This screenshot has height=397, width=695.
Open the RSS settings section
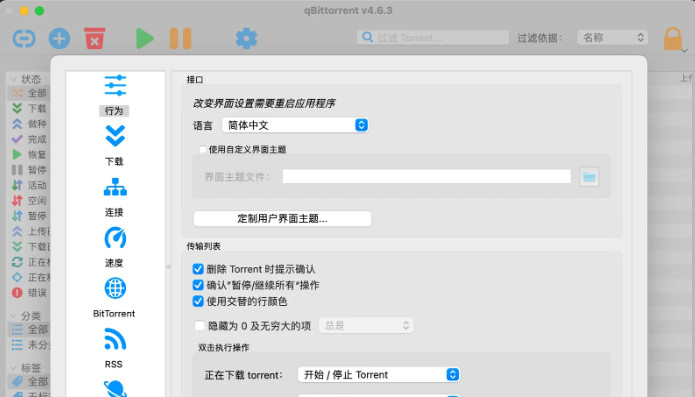click(114, 348)
